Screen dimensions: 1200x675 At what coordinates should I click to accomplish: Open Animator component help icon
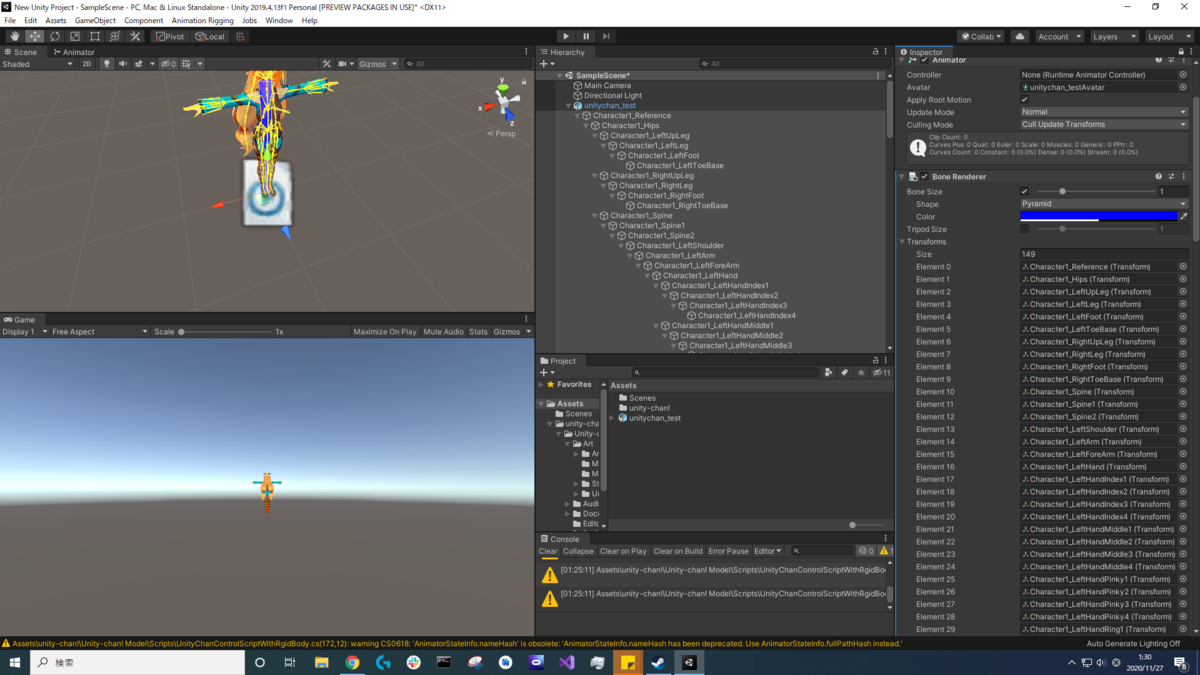(1159, 60)
